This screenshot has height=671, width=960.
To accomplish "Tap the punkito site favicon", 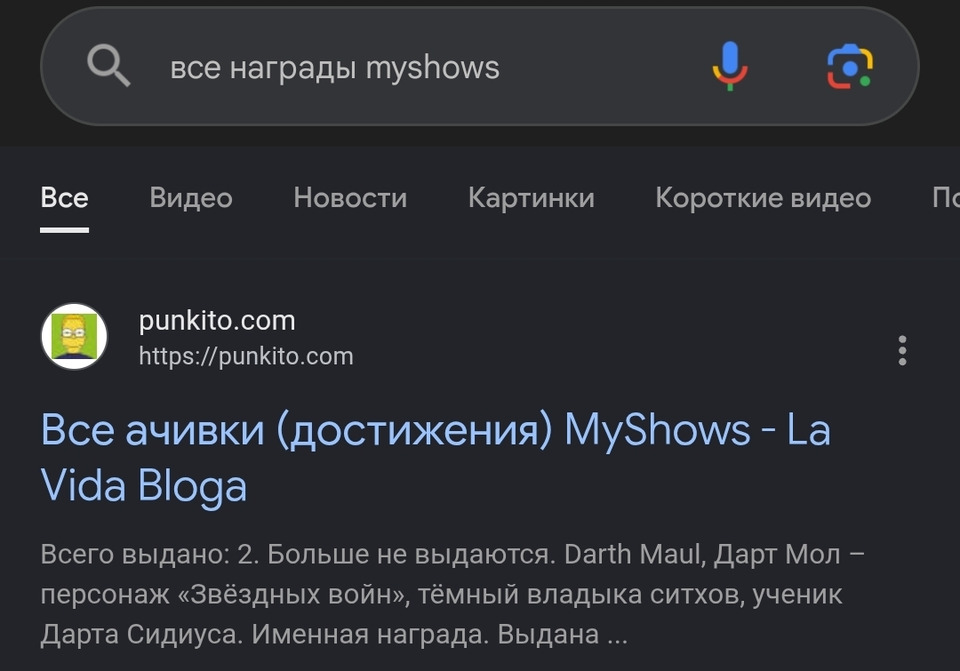I will (74, 336).
